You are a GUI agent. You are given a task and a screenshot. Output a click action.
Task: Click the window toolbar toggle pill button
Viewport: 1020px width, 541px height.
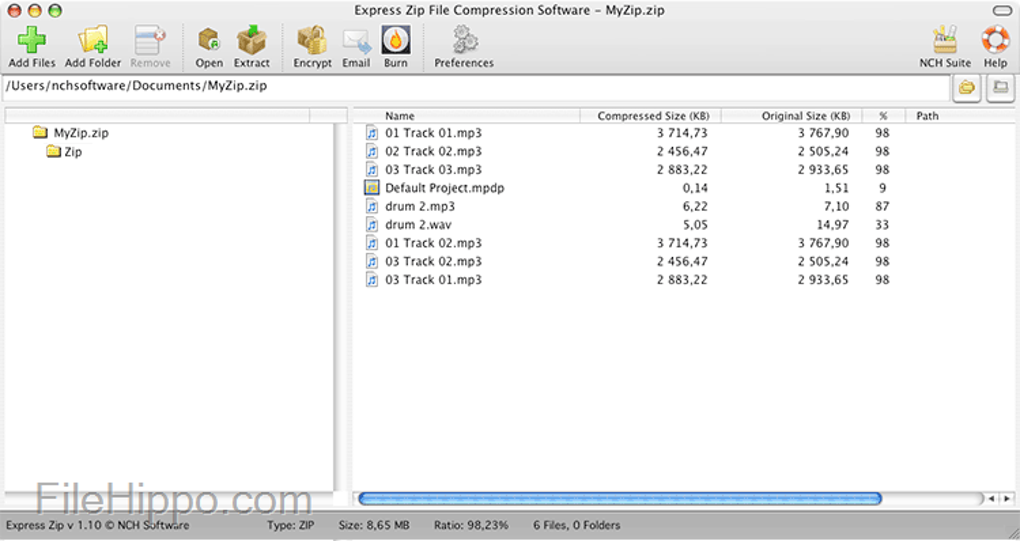click(x=1002, y=10)
